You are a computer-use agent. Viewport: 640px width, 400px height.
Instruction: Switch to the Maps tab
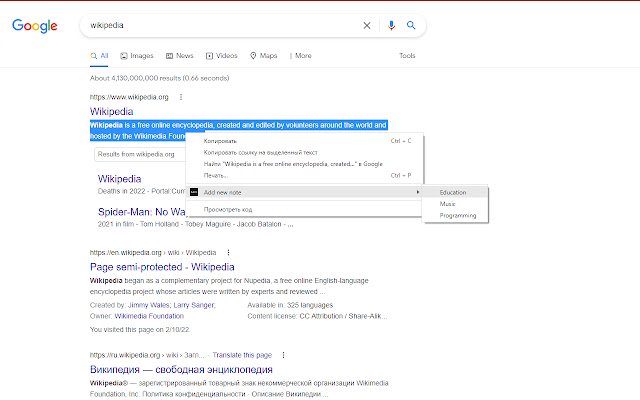[x=264, y=56]
